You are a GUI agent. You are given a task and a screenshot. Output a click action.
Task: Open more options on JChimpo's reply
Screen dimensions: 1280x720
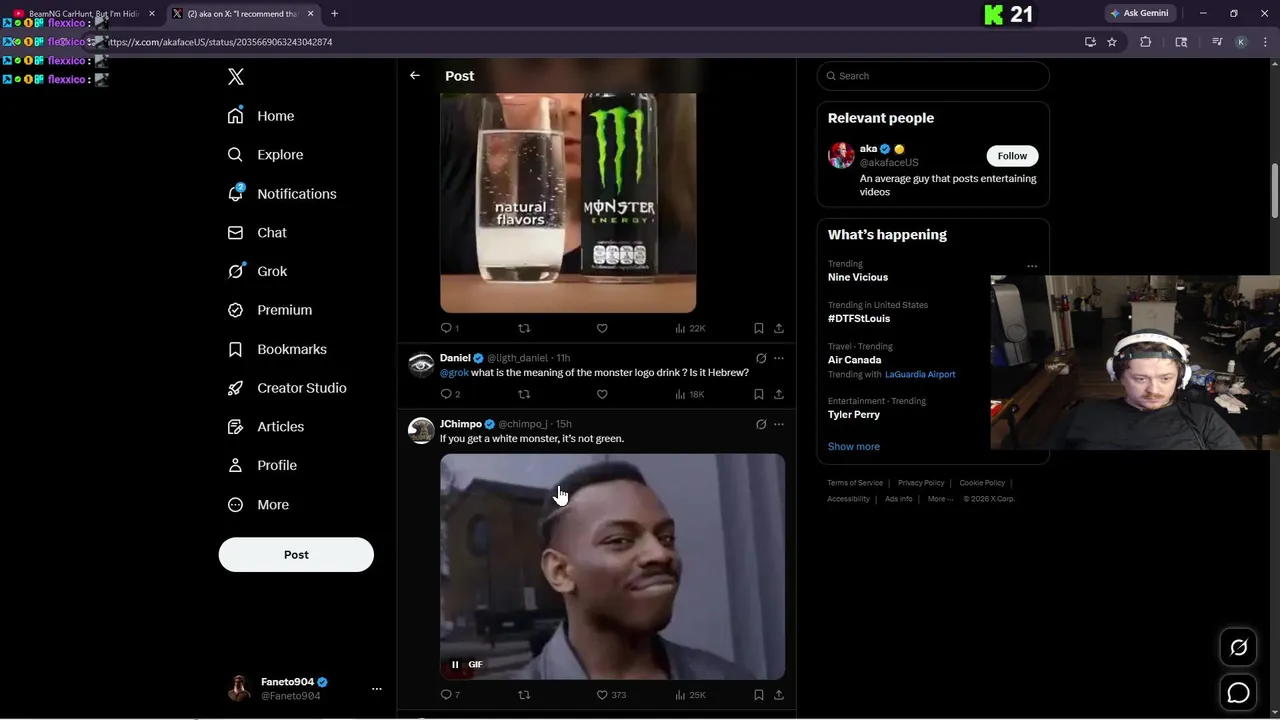[779, 424]
